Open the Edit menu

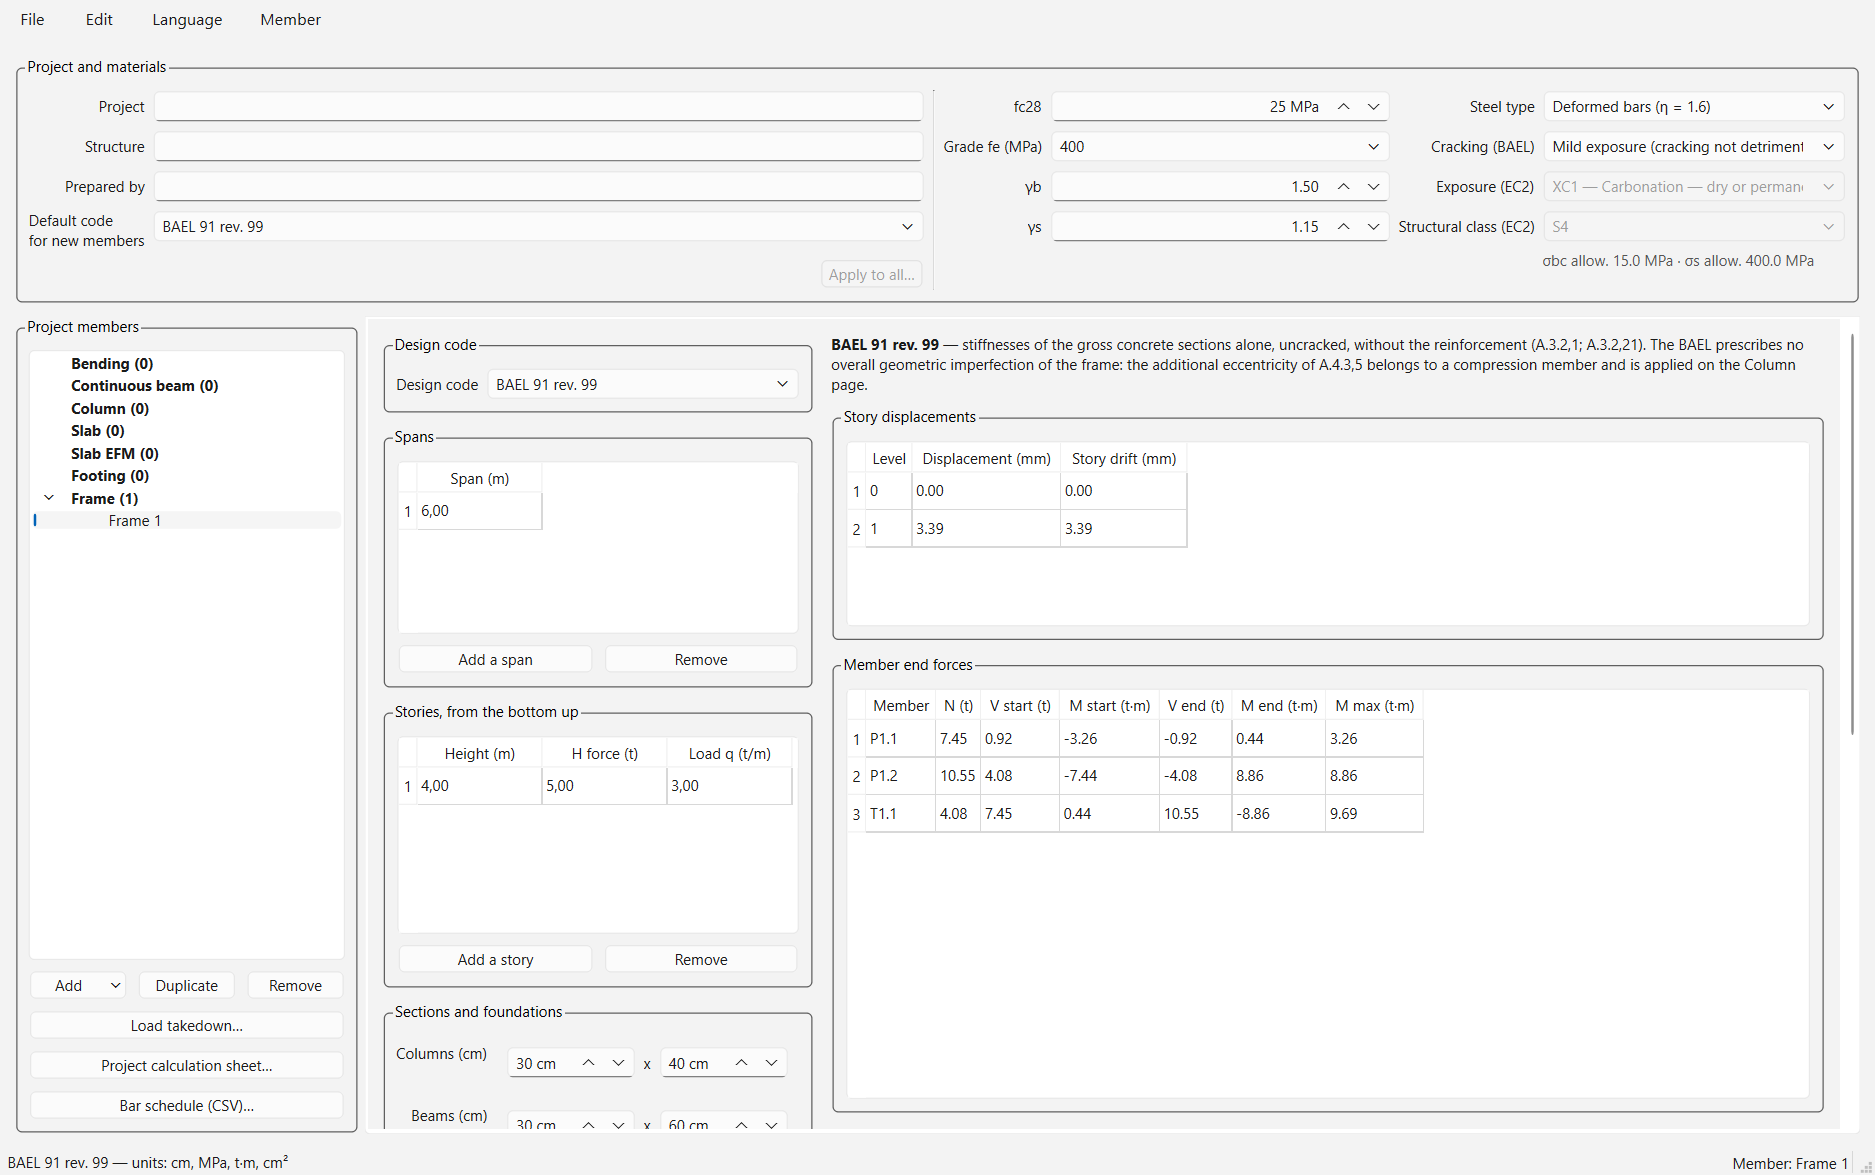pyautogui.click(x=99, y=20)
